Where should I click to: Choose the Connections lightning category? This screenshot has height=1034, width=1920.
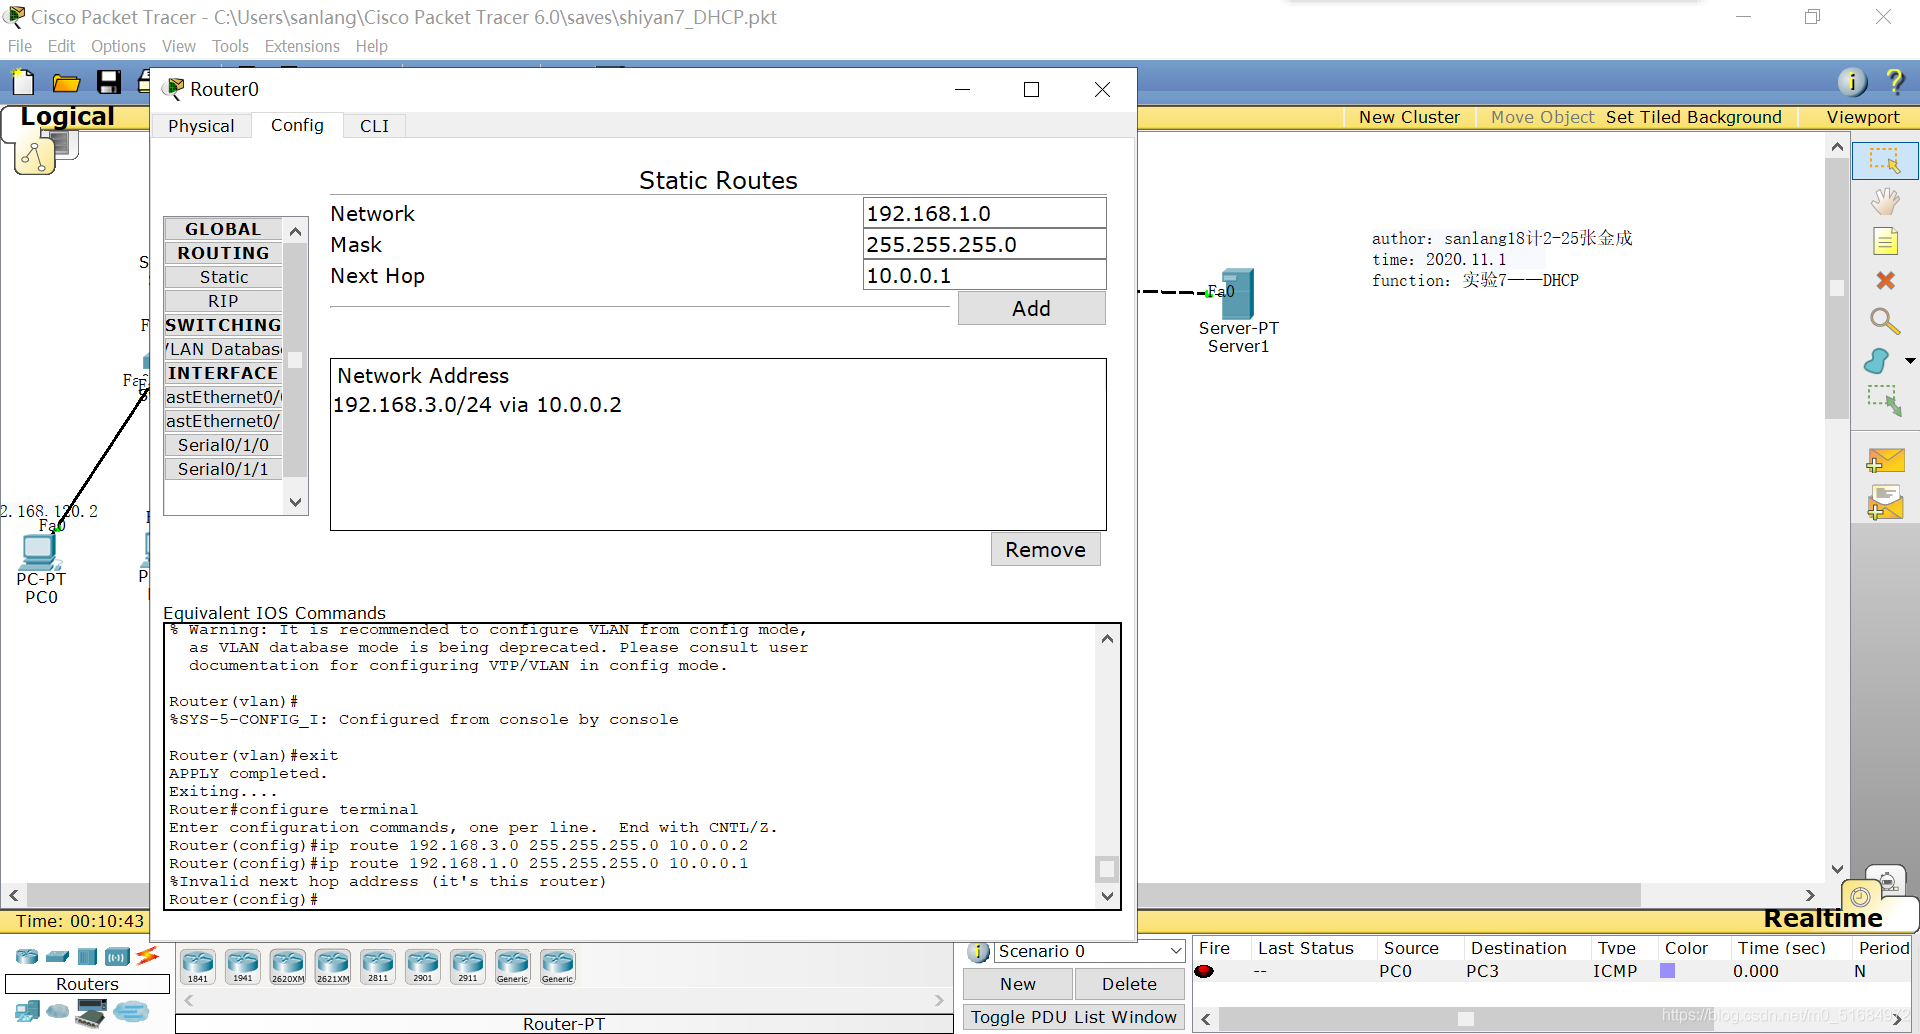click(x=148, y=956)
